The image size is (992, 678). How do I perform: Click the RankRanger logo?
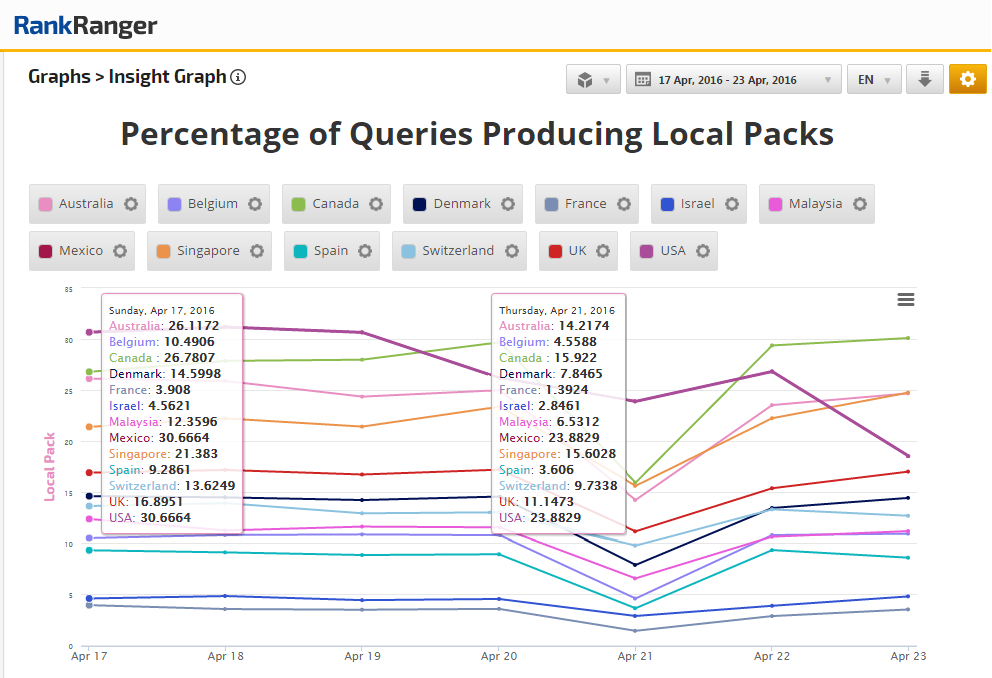[x=85, y=26]
